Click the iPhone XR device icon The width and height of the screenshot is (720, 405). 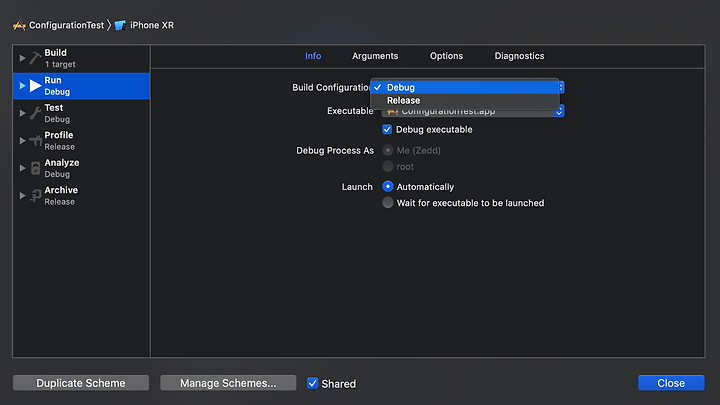pos(120,25)
